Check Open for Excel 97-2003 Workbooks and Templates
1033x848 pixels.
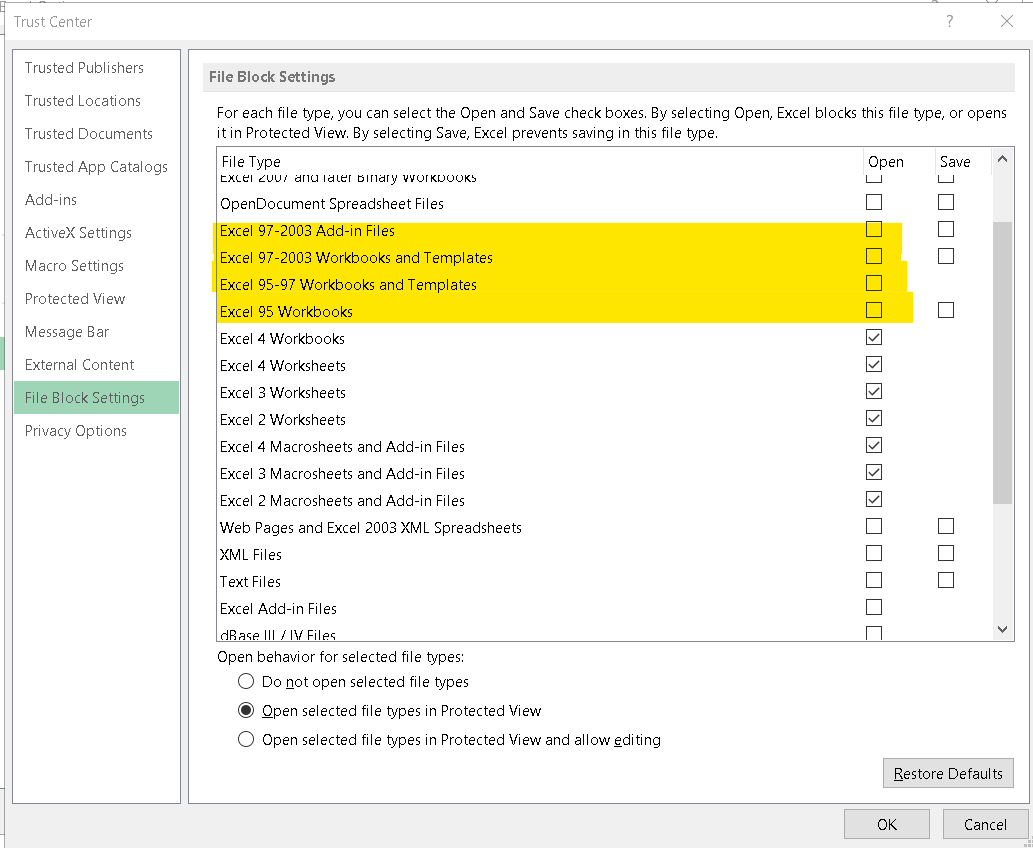tap(874, 256)
